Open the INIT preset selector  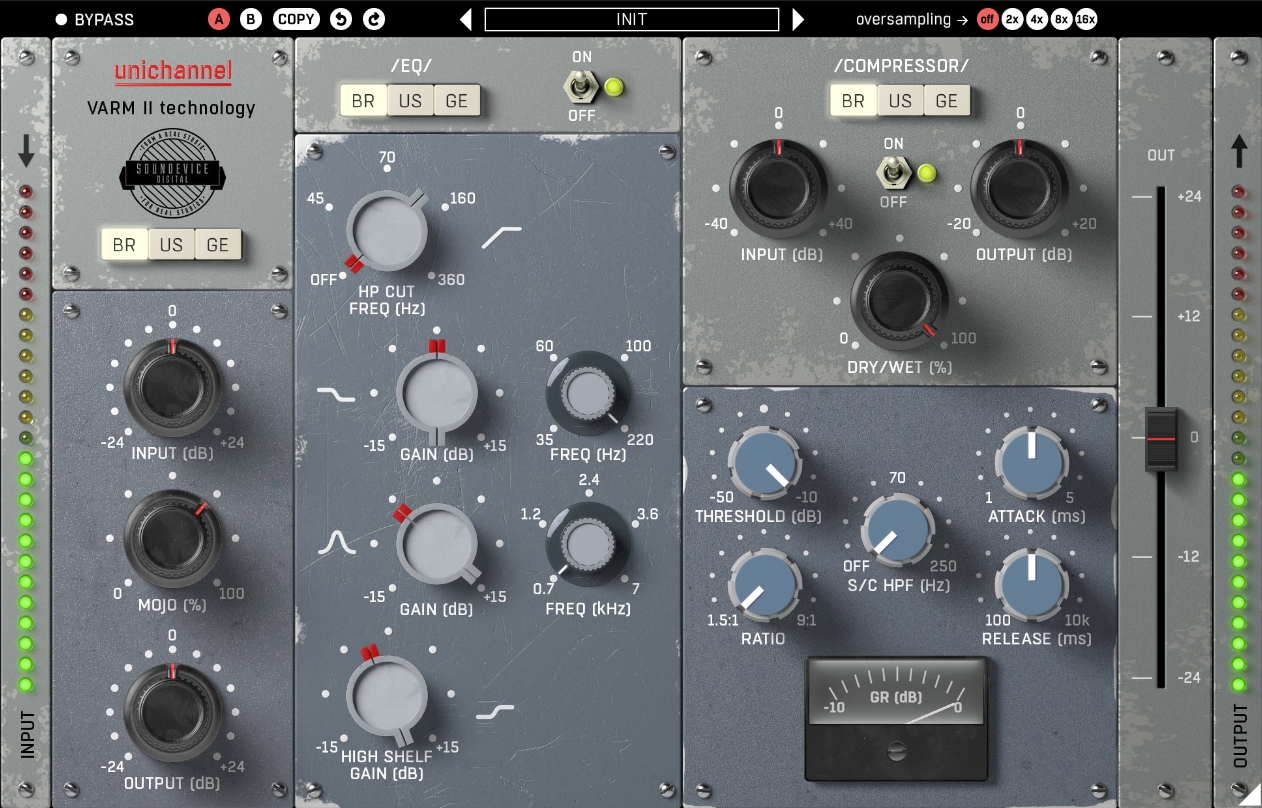(631, 19)
